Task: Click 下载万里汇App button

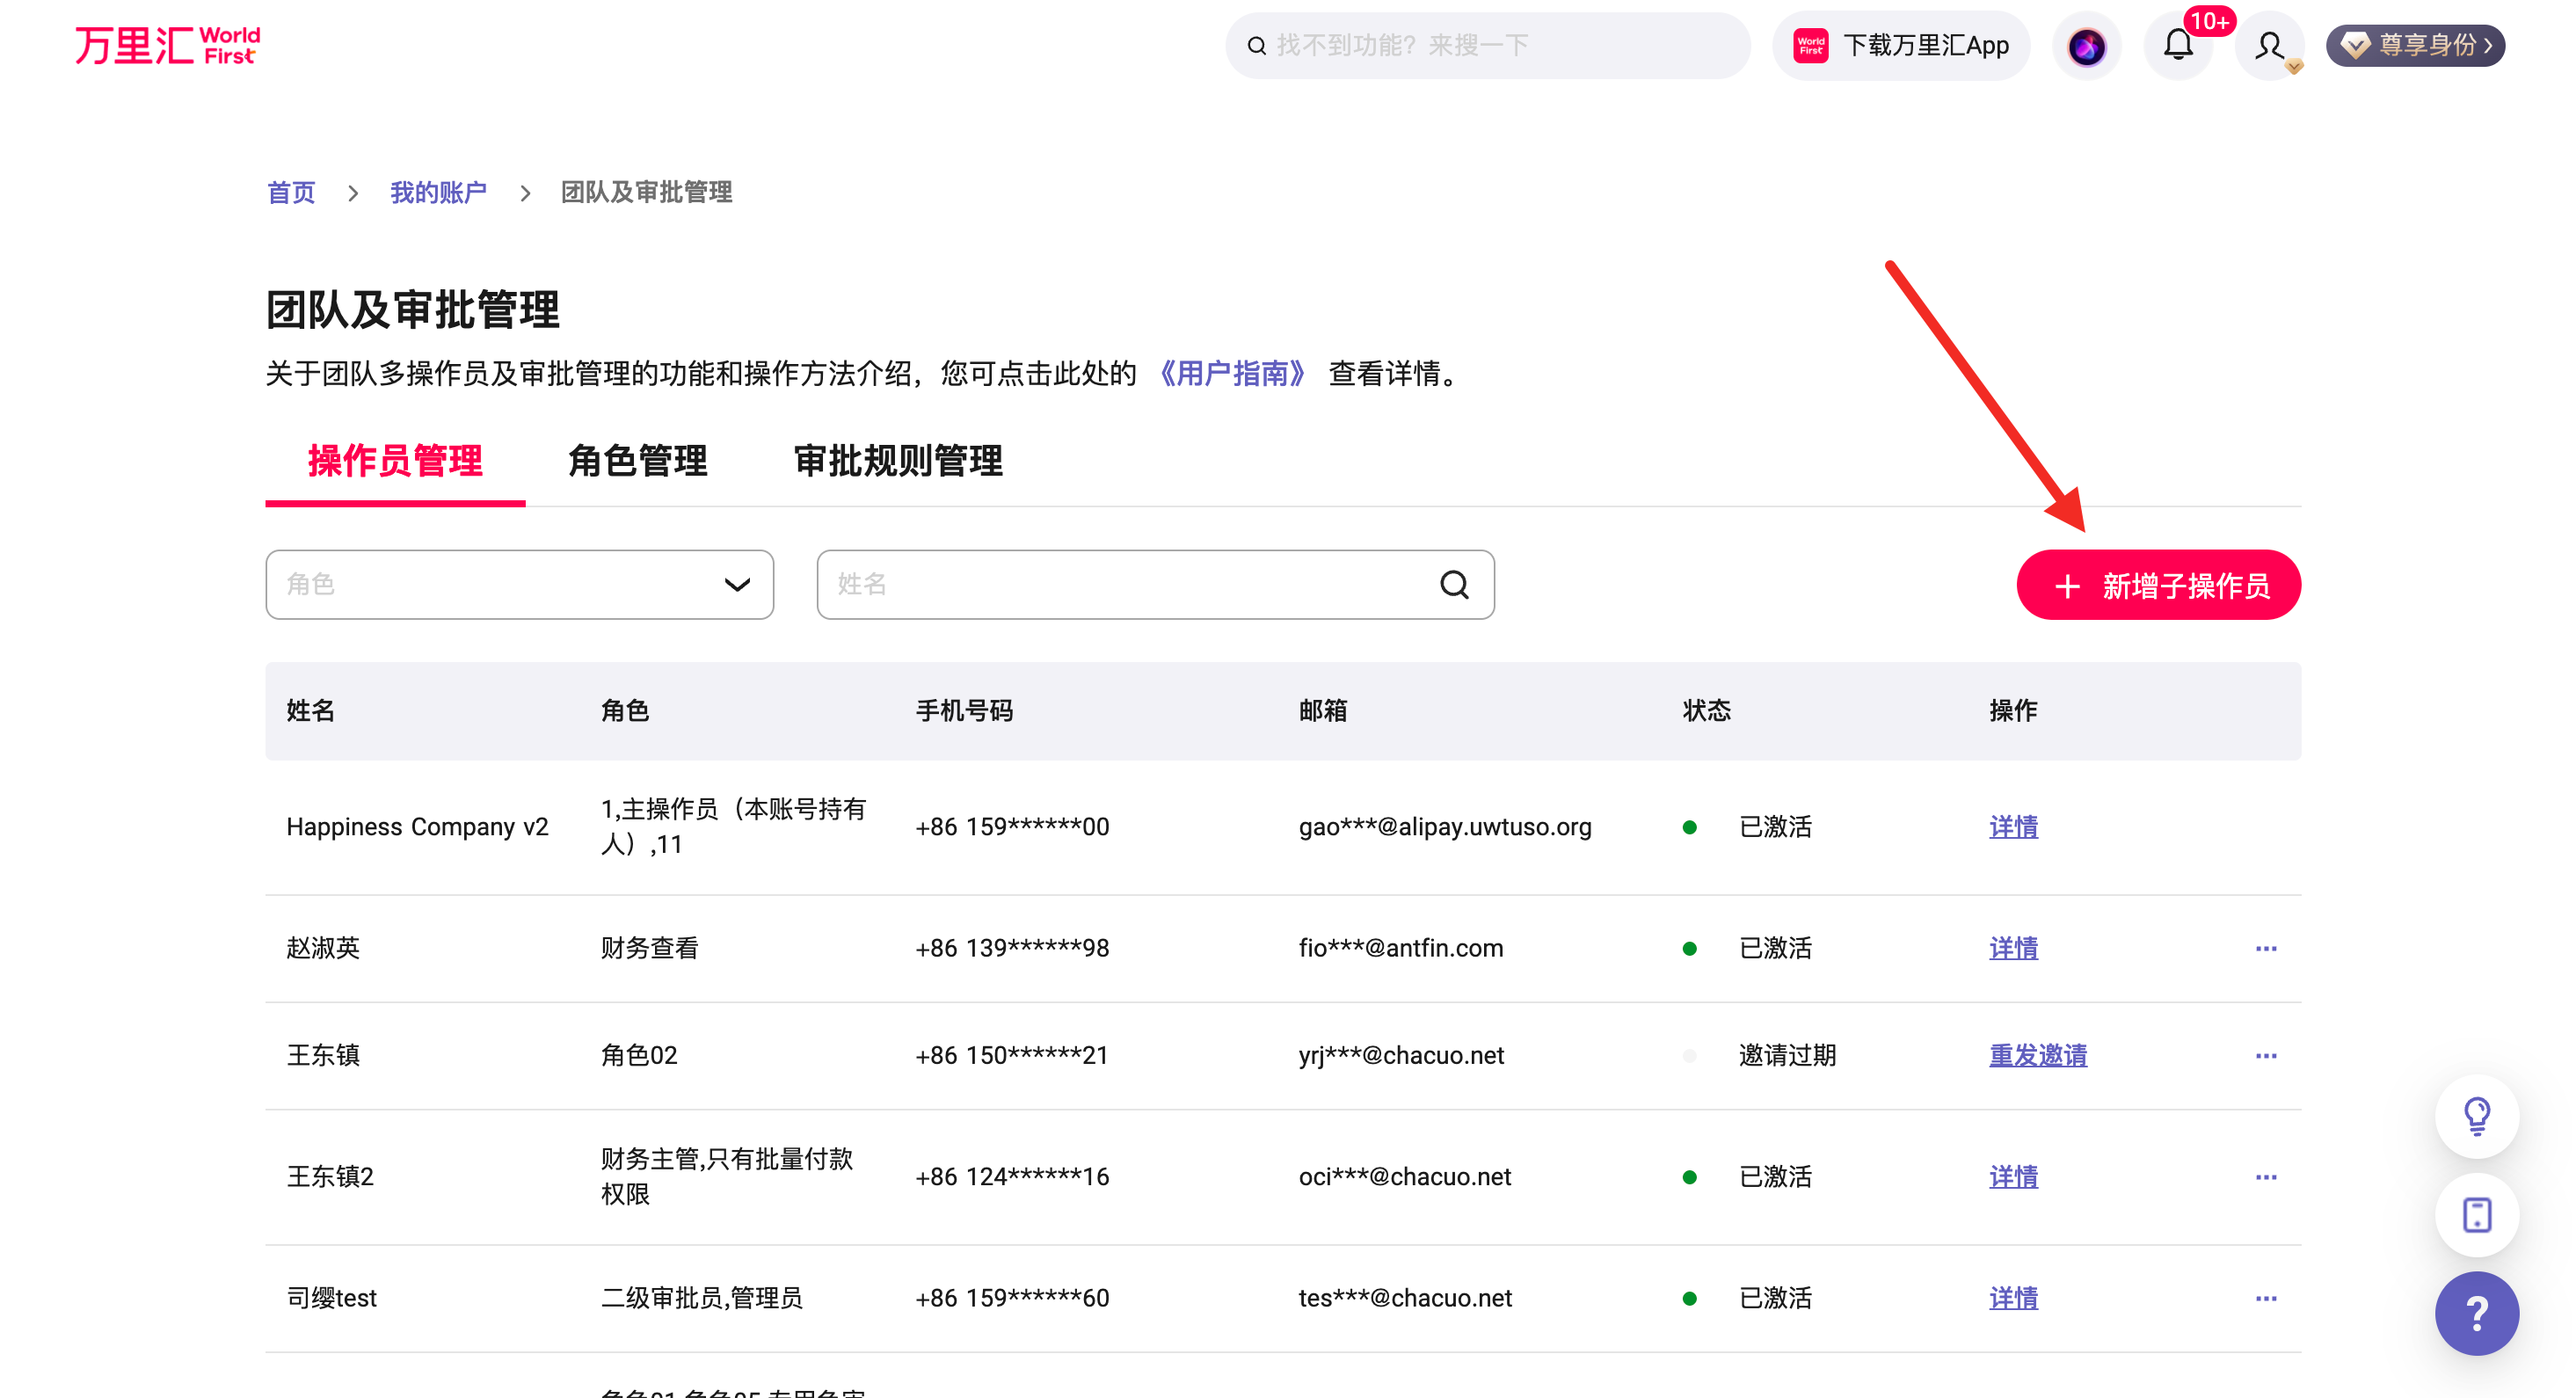Action: click(x=1900, y=46)
